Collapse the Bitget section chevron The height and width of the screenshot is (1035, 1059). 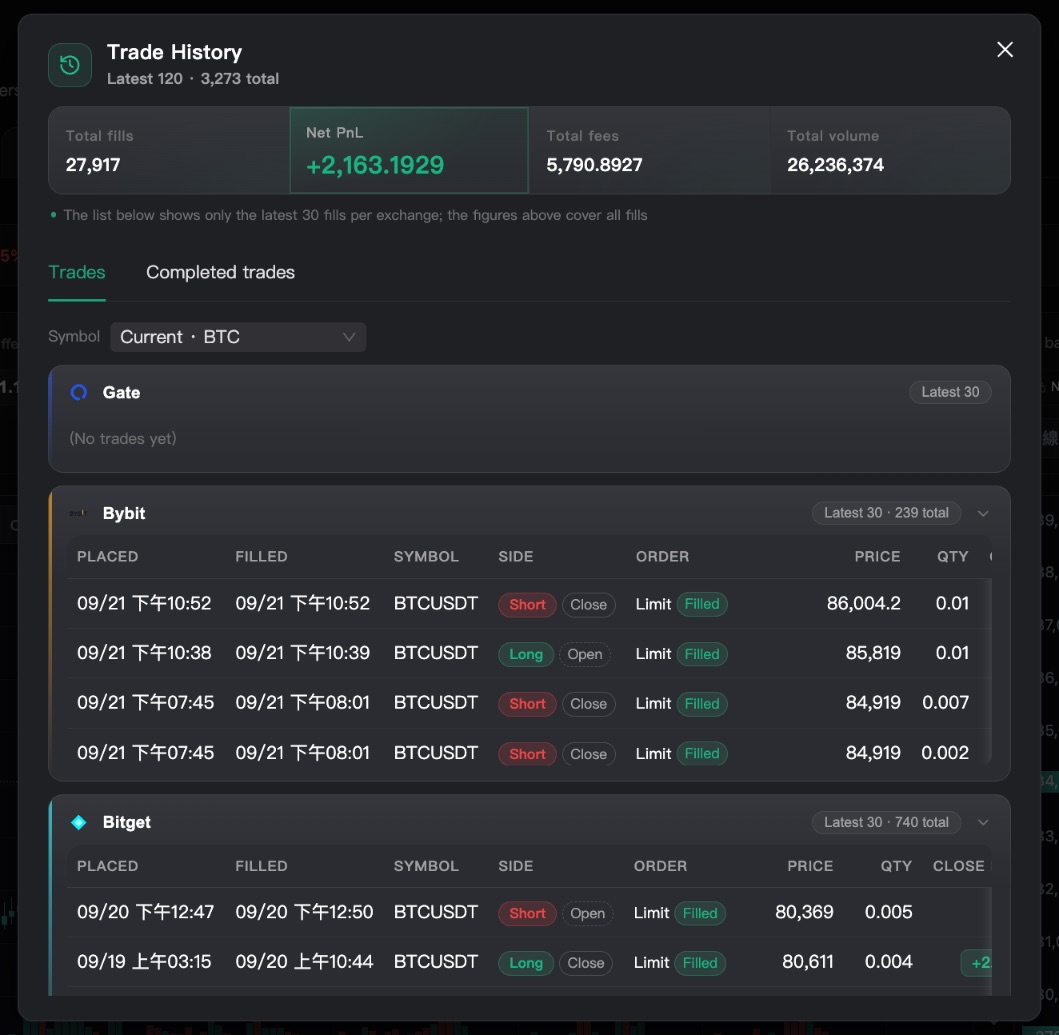point(983,822)
